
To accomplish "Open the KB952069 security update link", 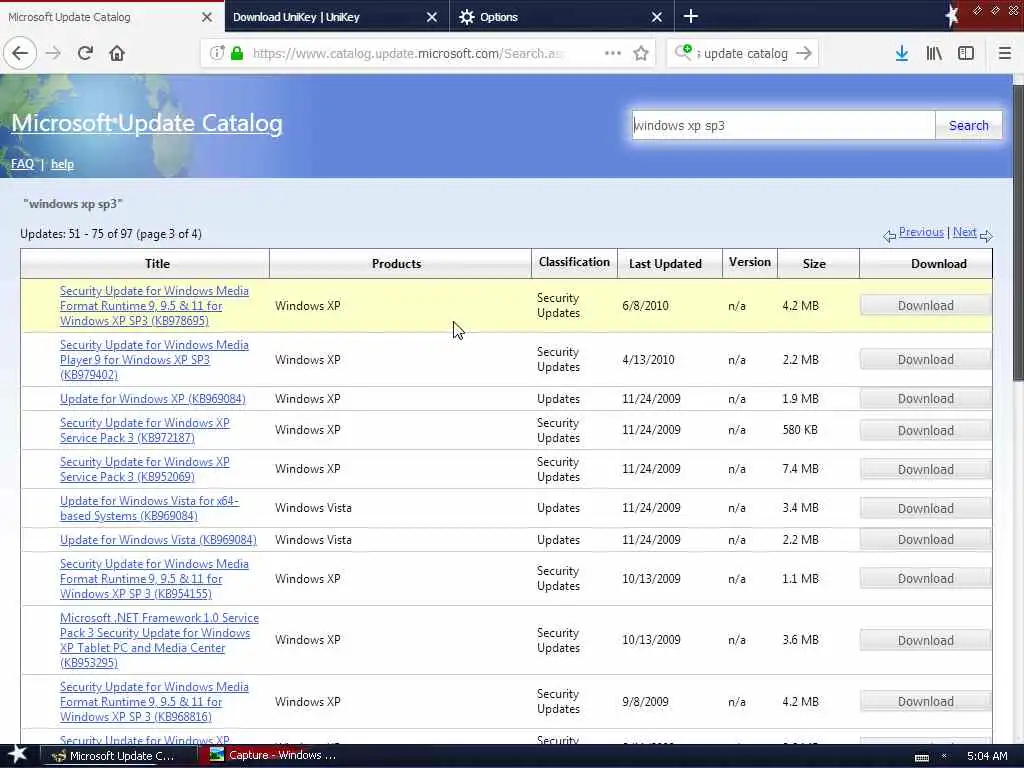I will coord(144,470).
